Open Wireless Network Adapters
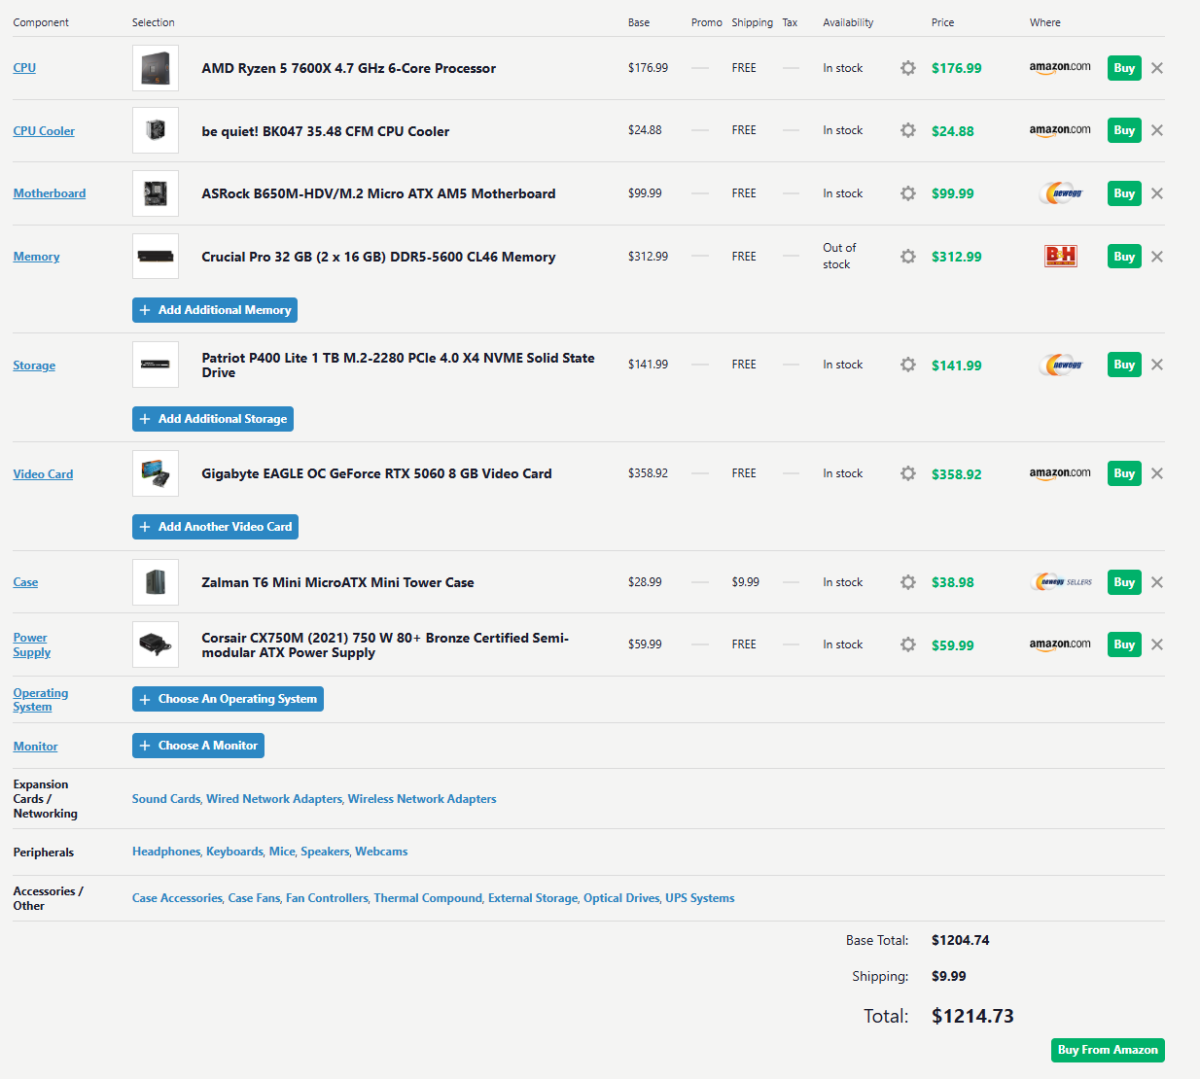The width and height of the screenshot is (1200, 1079). tap(421, 798)
